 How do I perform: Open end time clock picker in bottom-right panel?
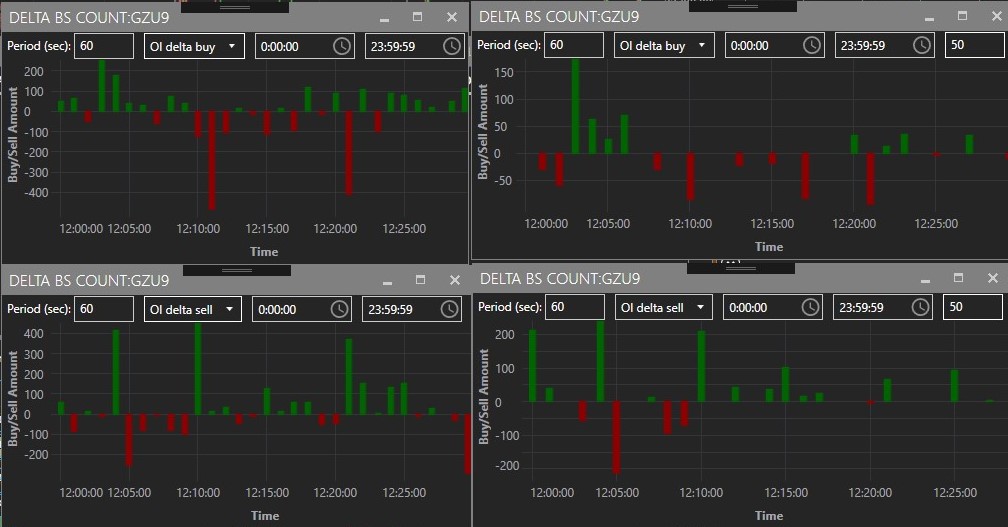(921, 307)
